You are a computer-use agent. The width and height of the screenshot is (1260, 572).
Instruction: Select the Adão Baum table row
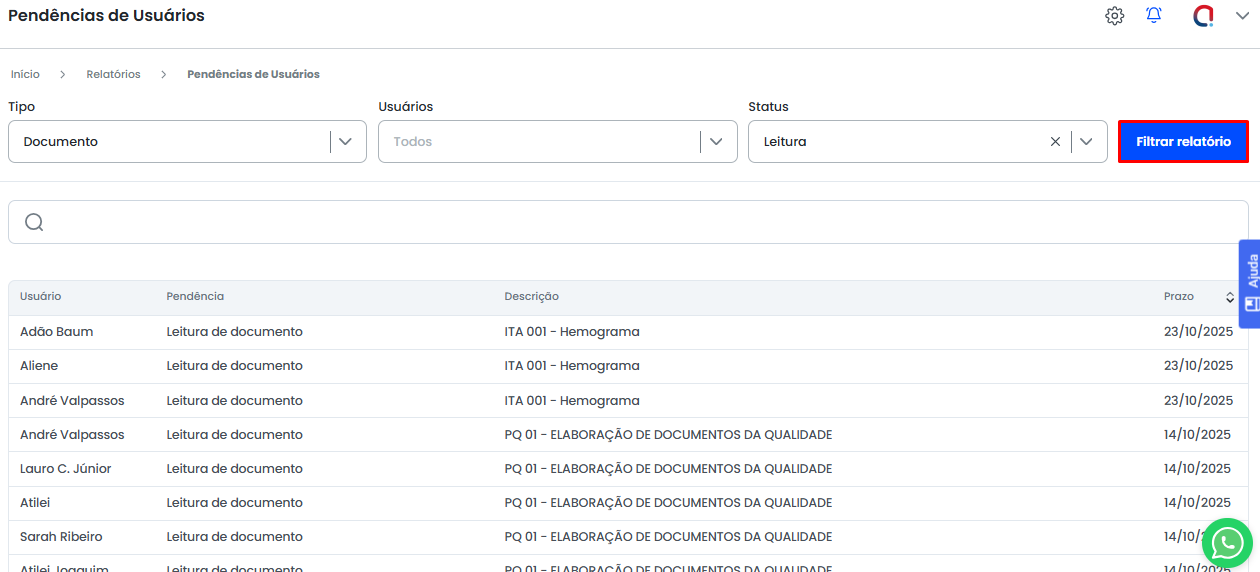(57, 332)
